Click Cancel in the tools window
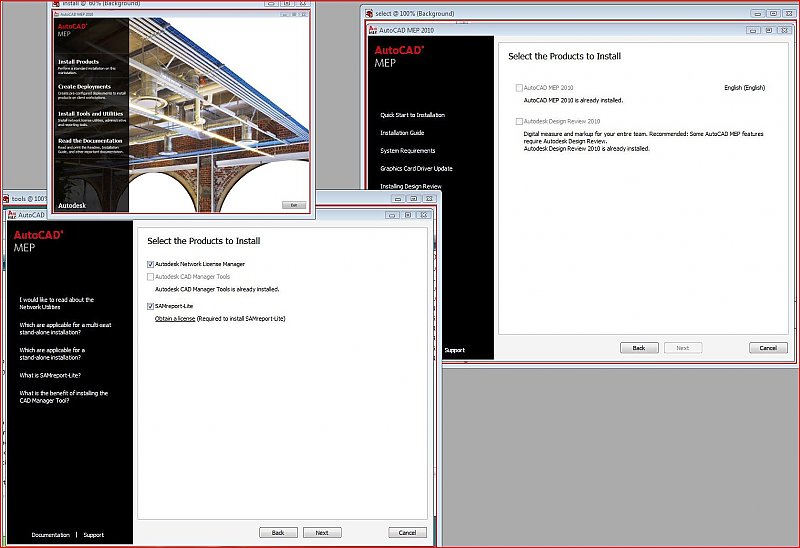 tap(407, 533)
